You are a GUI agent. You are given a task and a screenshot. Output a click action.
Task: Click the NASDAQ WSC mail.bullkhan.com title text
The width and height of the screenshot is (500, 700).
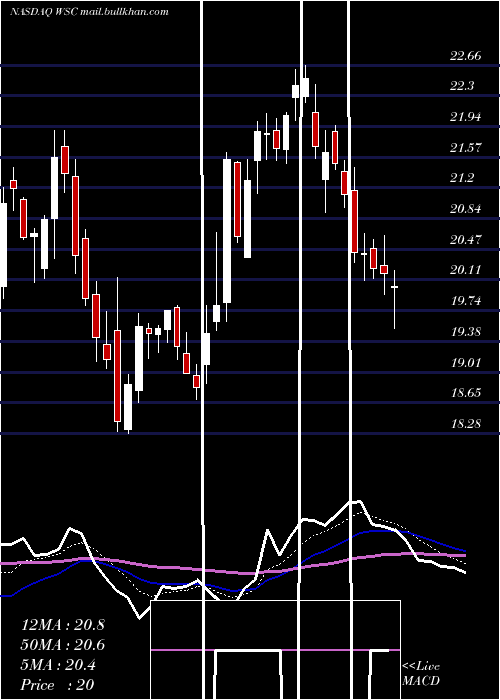point(89,12)
